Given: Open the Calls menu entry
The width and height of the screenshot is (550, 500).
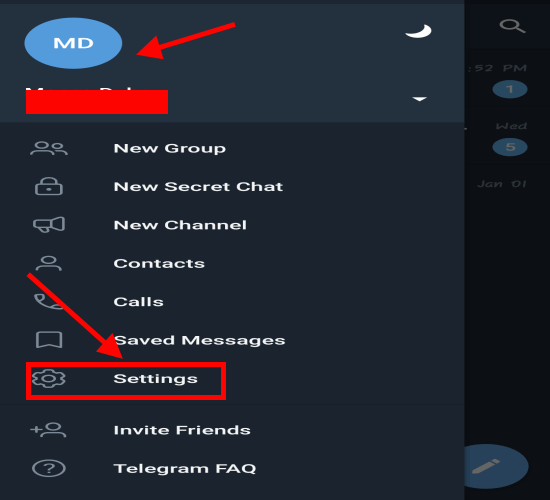Looking at the screenshot, I should pos(232,302).
